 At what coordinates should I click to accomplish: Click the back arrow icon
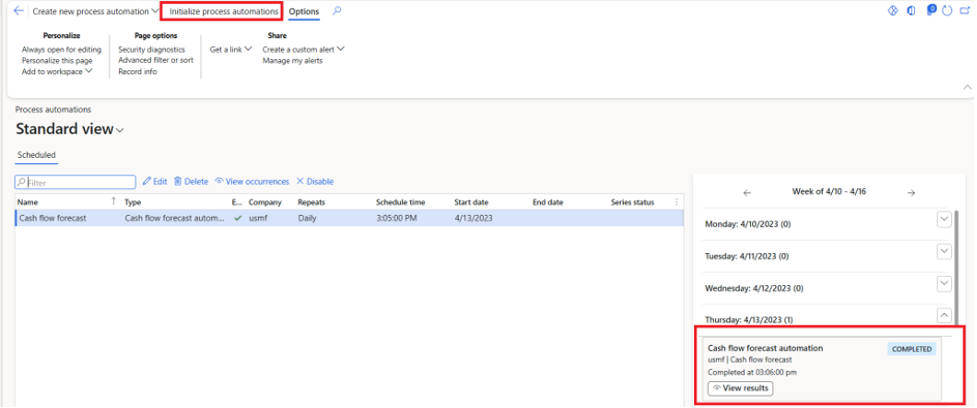tap(18, 11)
